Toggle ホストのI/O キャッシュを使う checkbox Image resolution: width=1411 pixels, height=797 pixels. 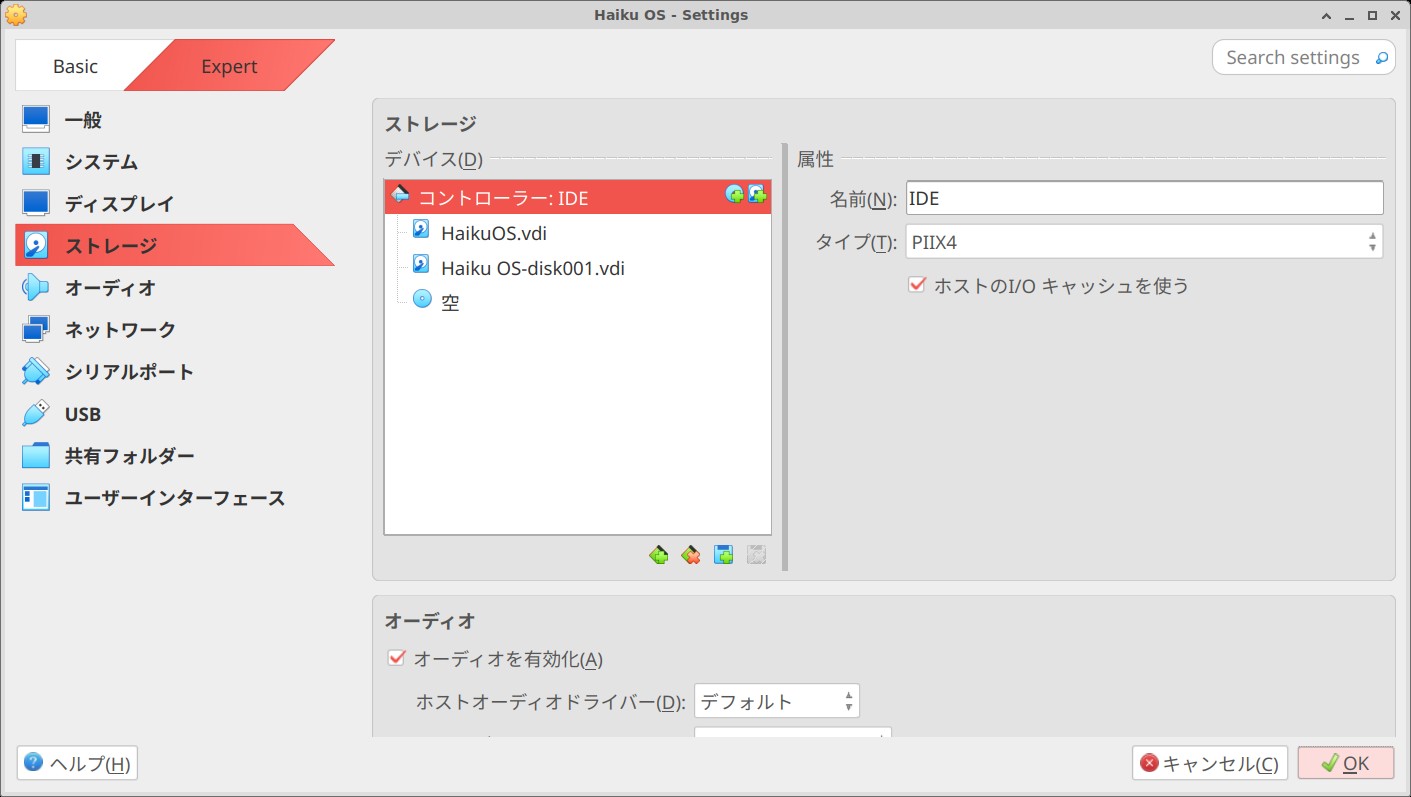(x=916, y=286)
